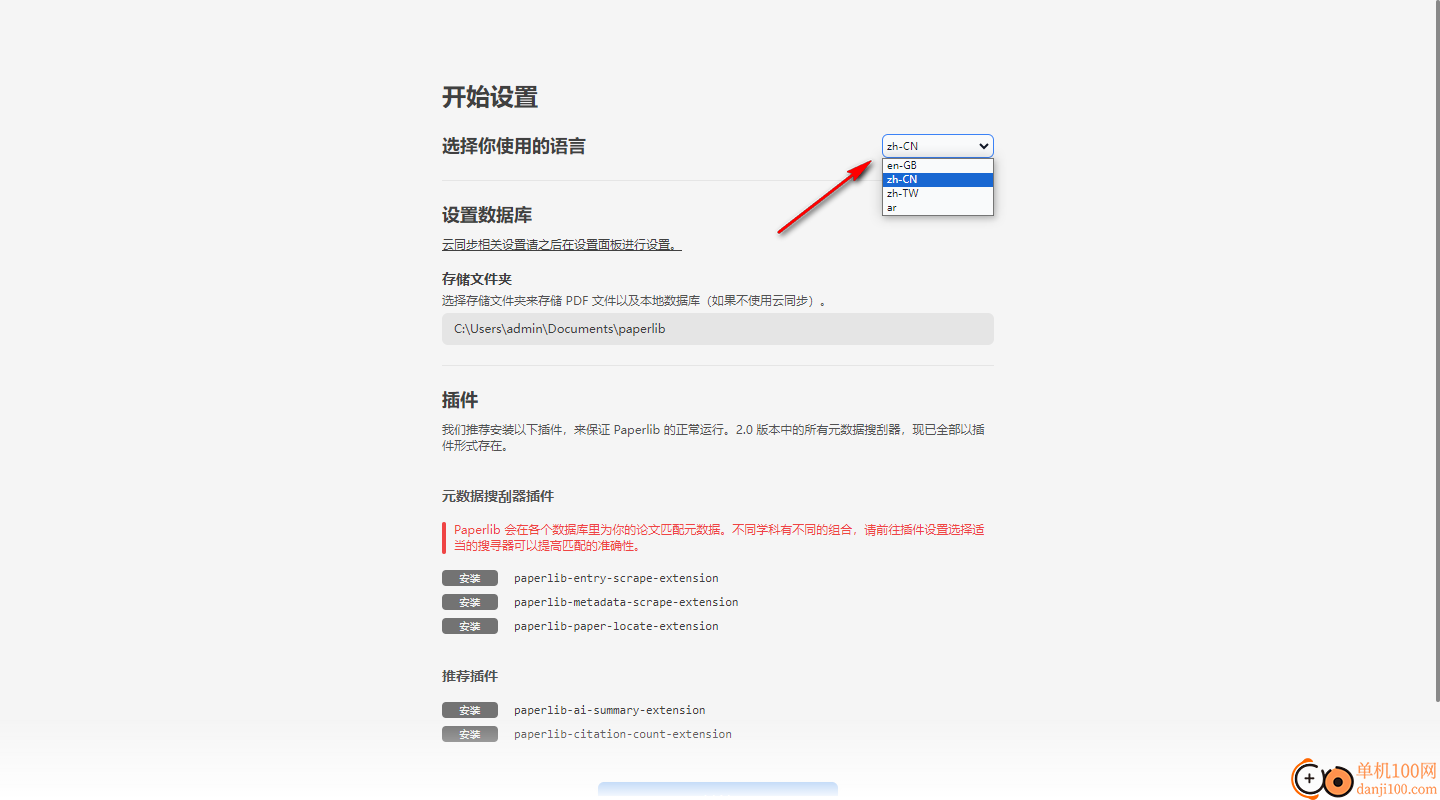The height and width of the screenshot is (800, 1440).
Task: Select the ar language option
Action: pyautogui.click(x=937, y=207)
